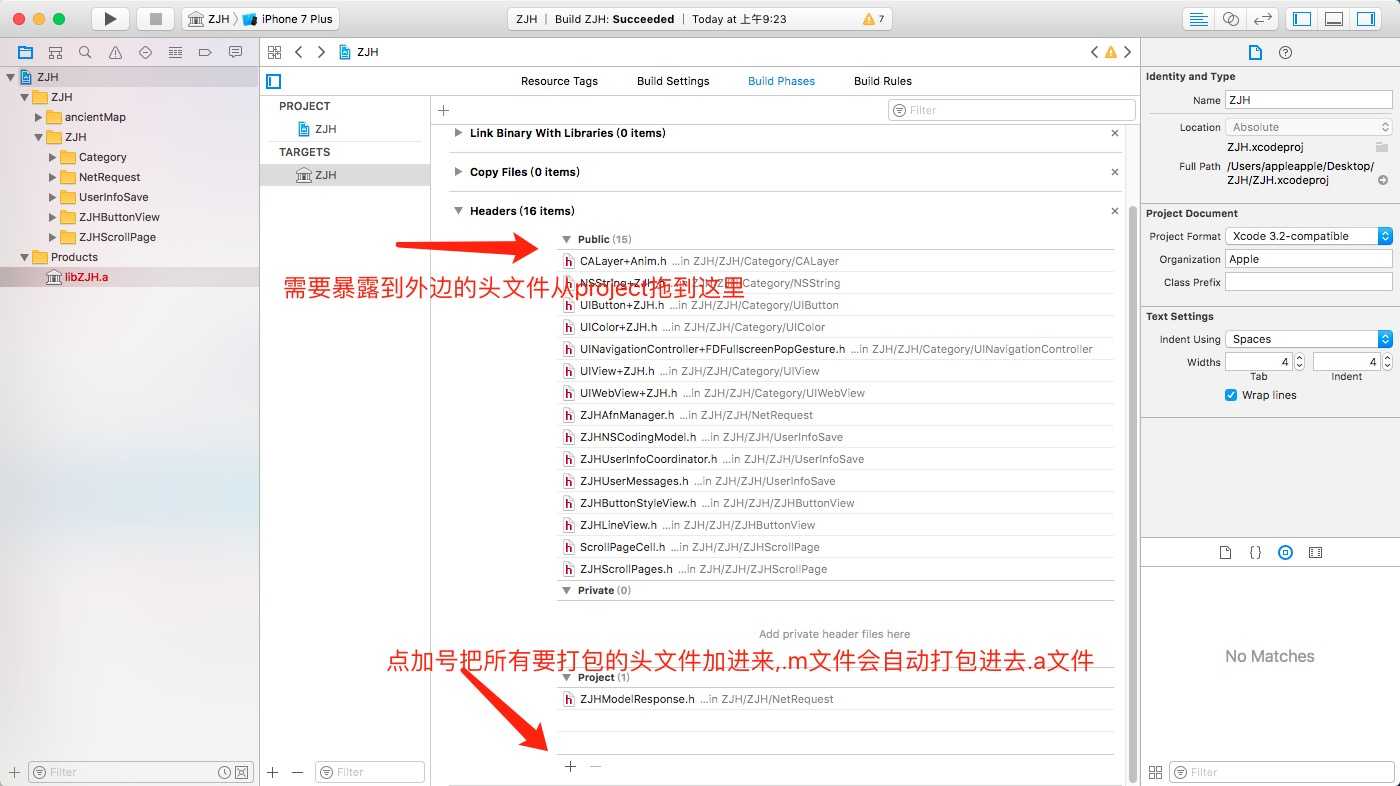This screenshot has width=1400, height=786.
Task: Add a new target with plus
Action: 273,772
